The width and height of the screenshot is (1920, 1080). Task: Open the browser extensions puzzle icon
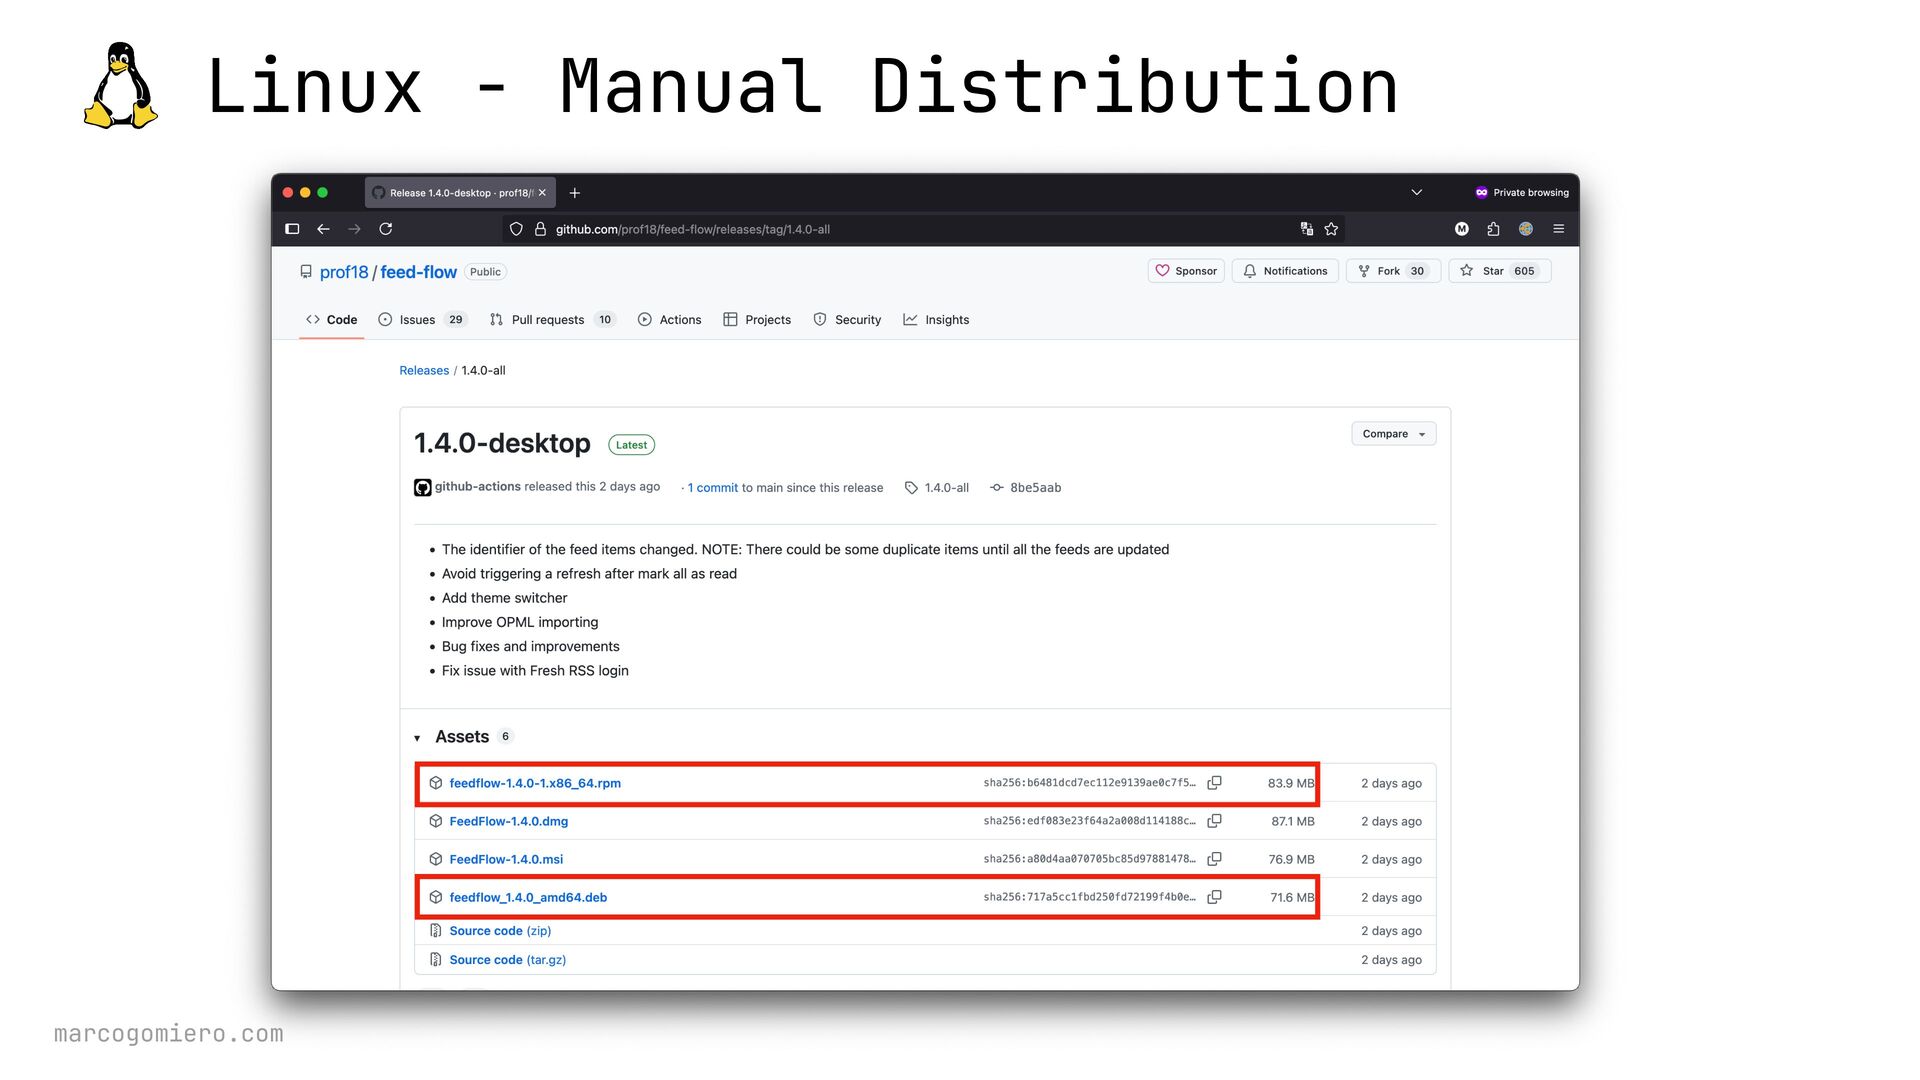1493,229
